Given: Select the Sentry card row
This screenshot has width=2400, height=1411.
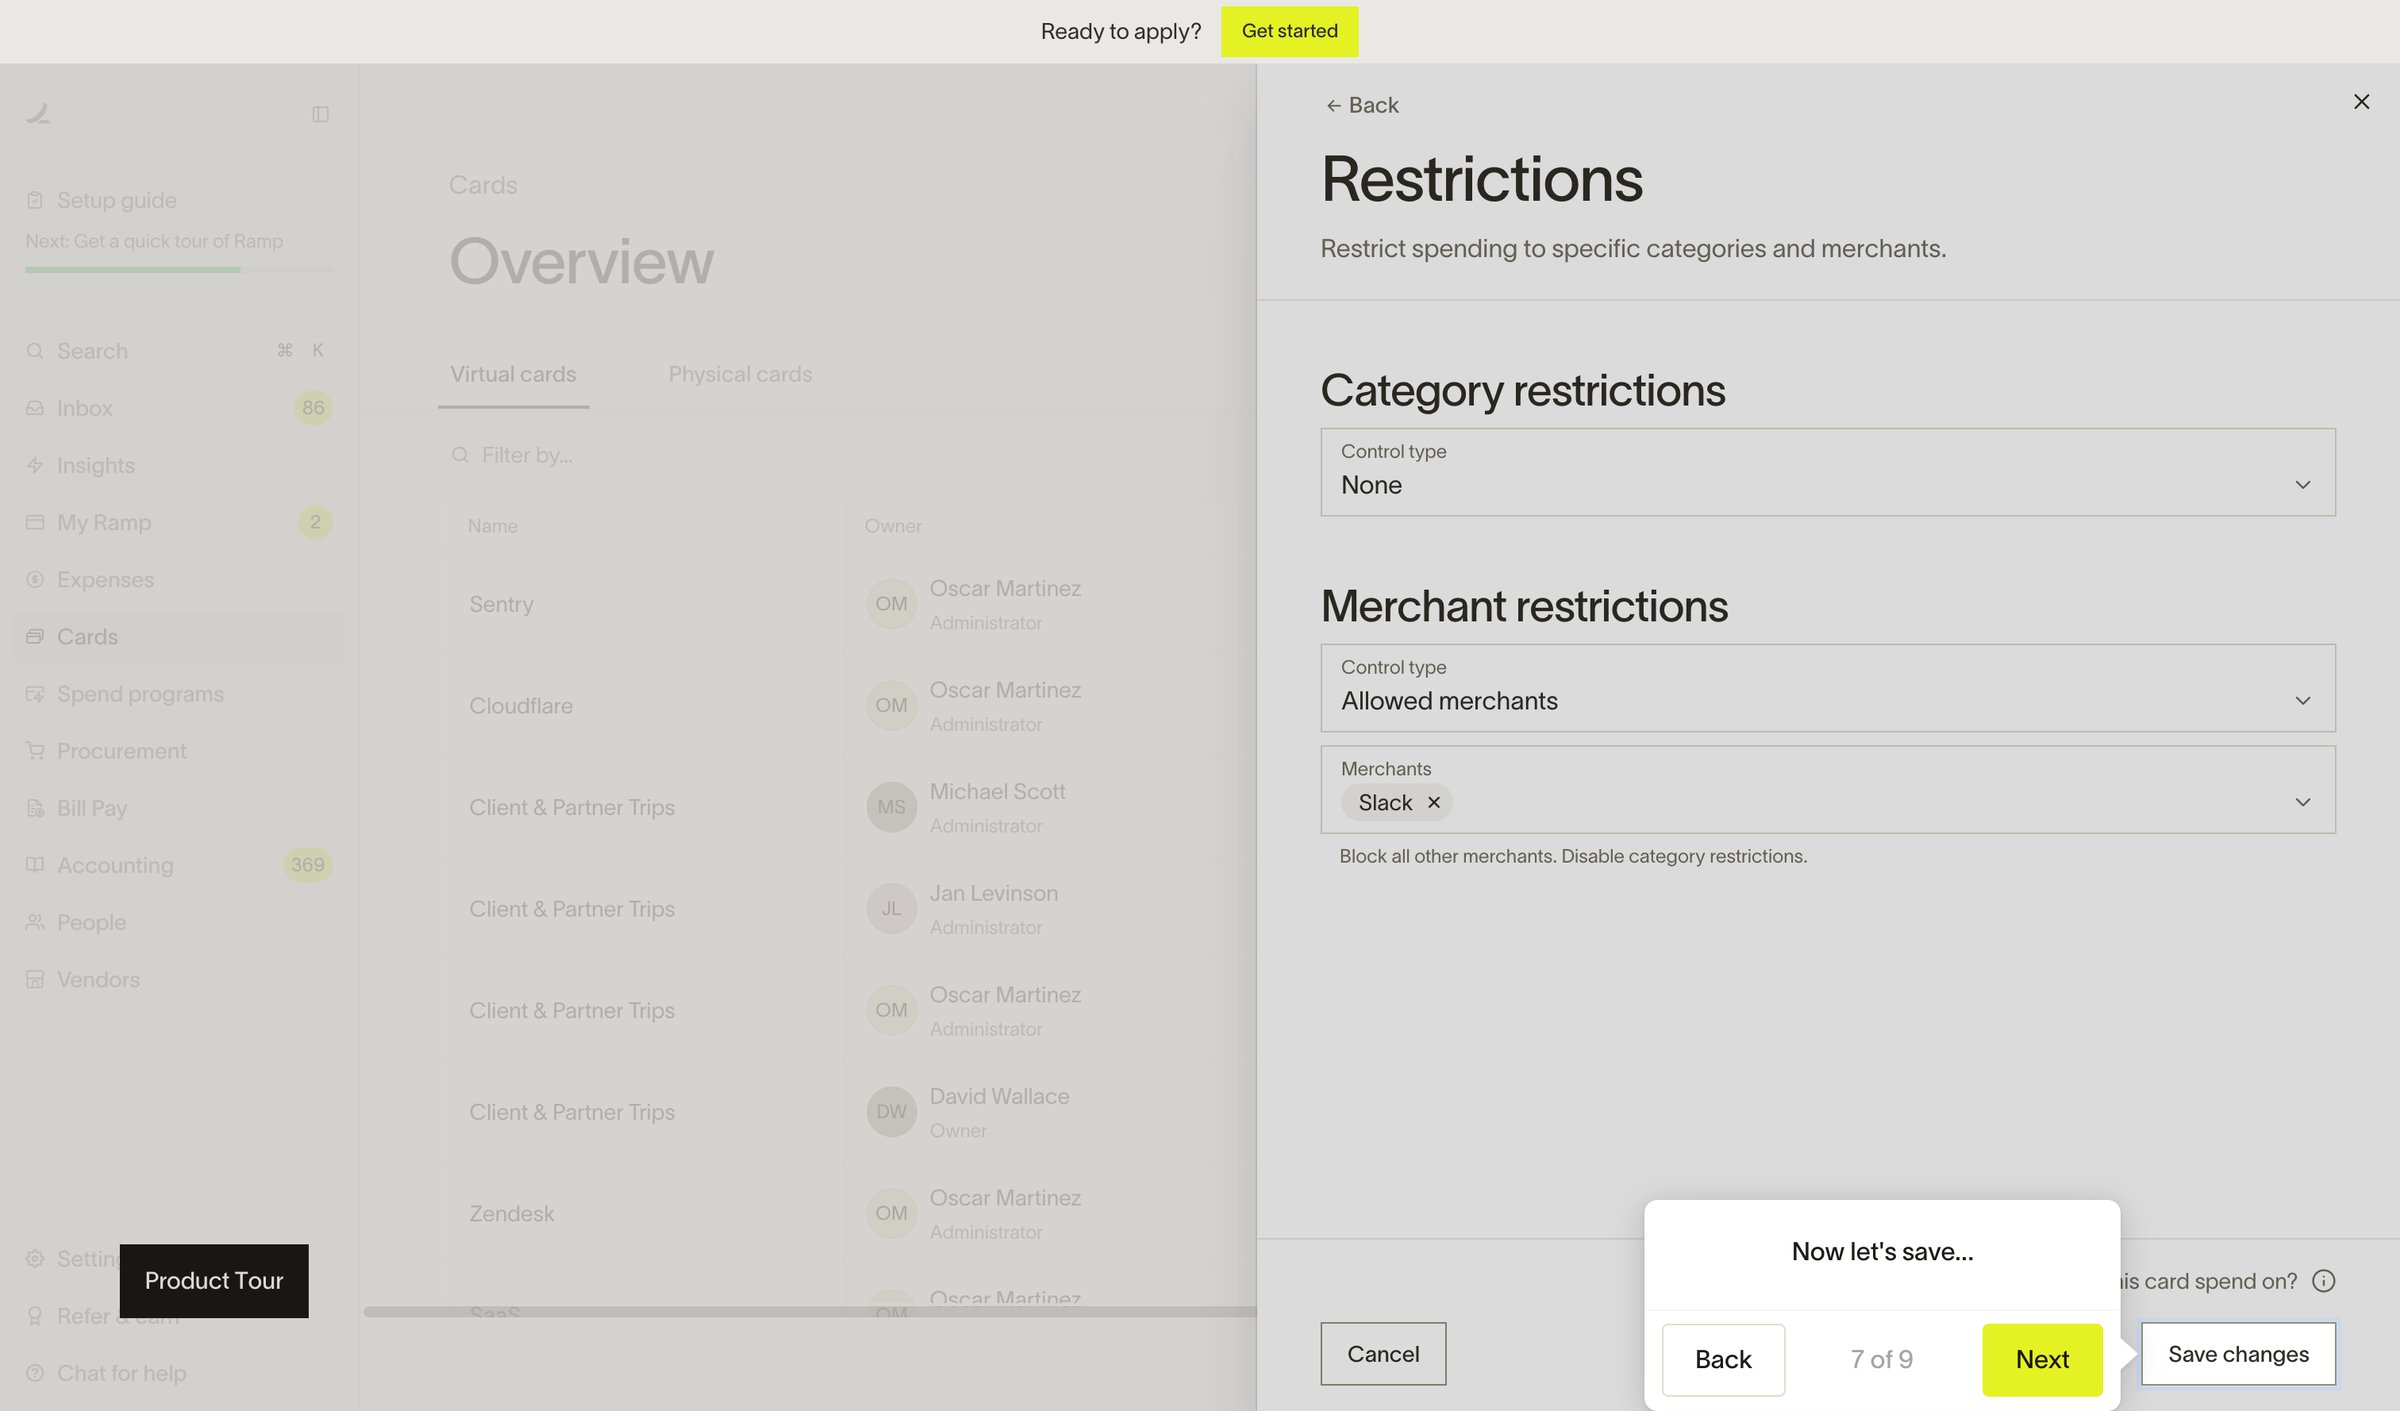Looking at the screenshot, I should (808, 604).
